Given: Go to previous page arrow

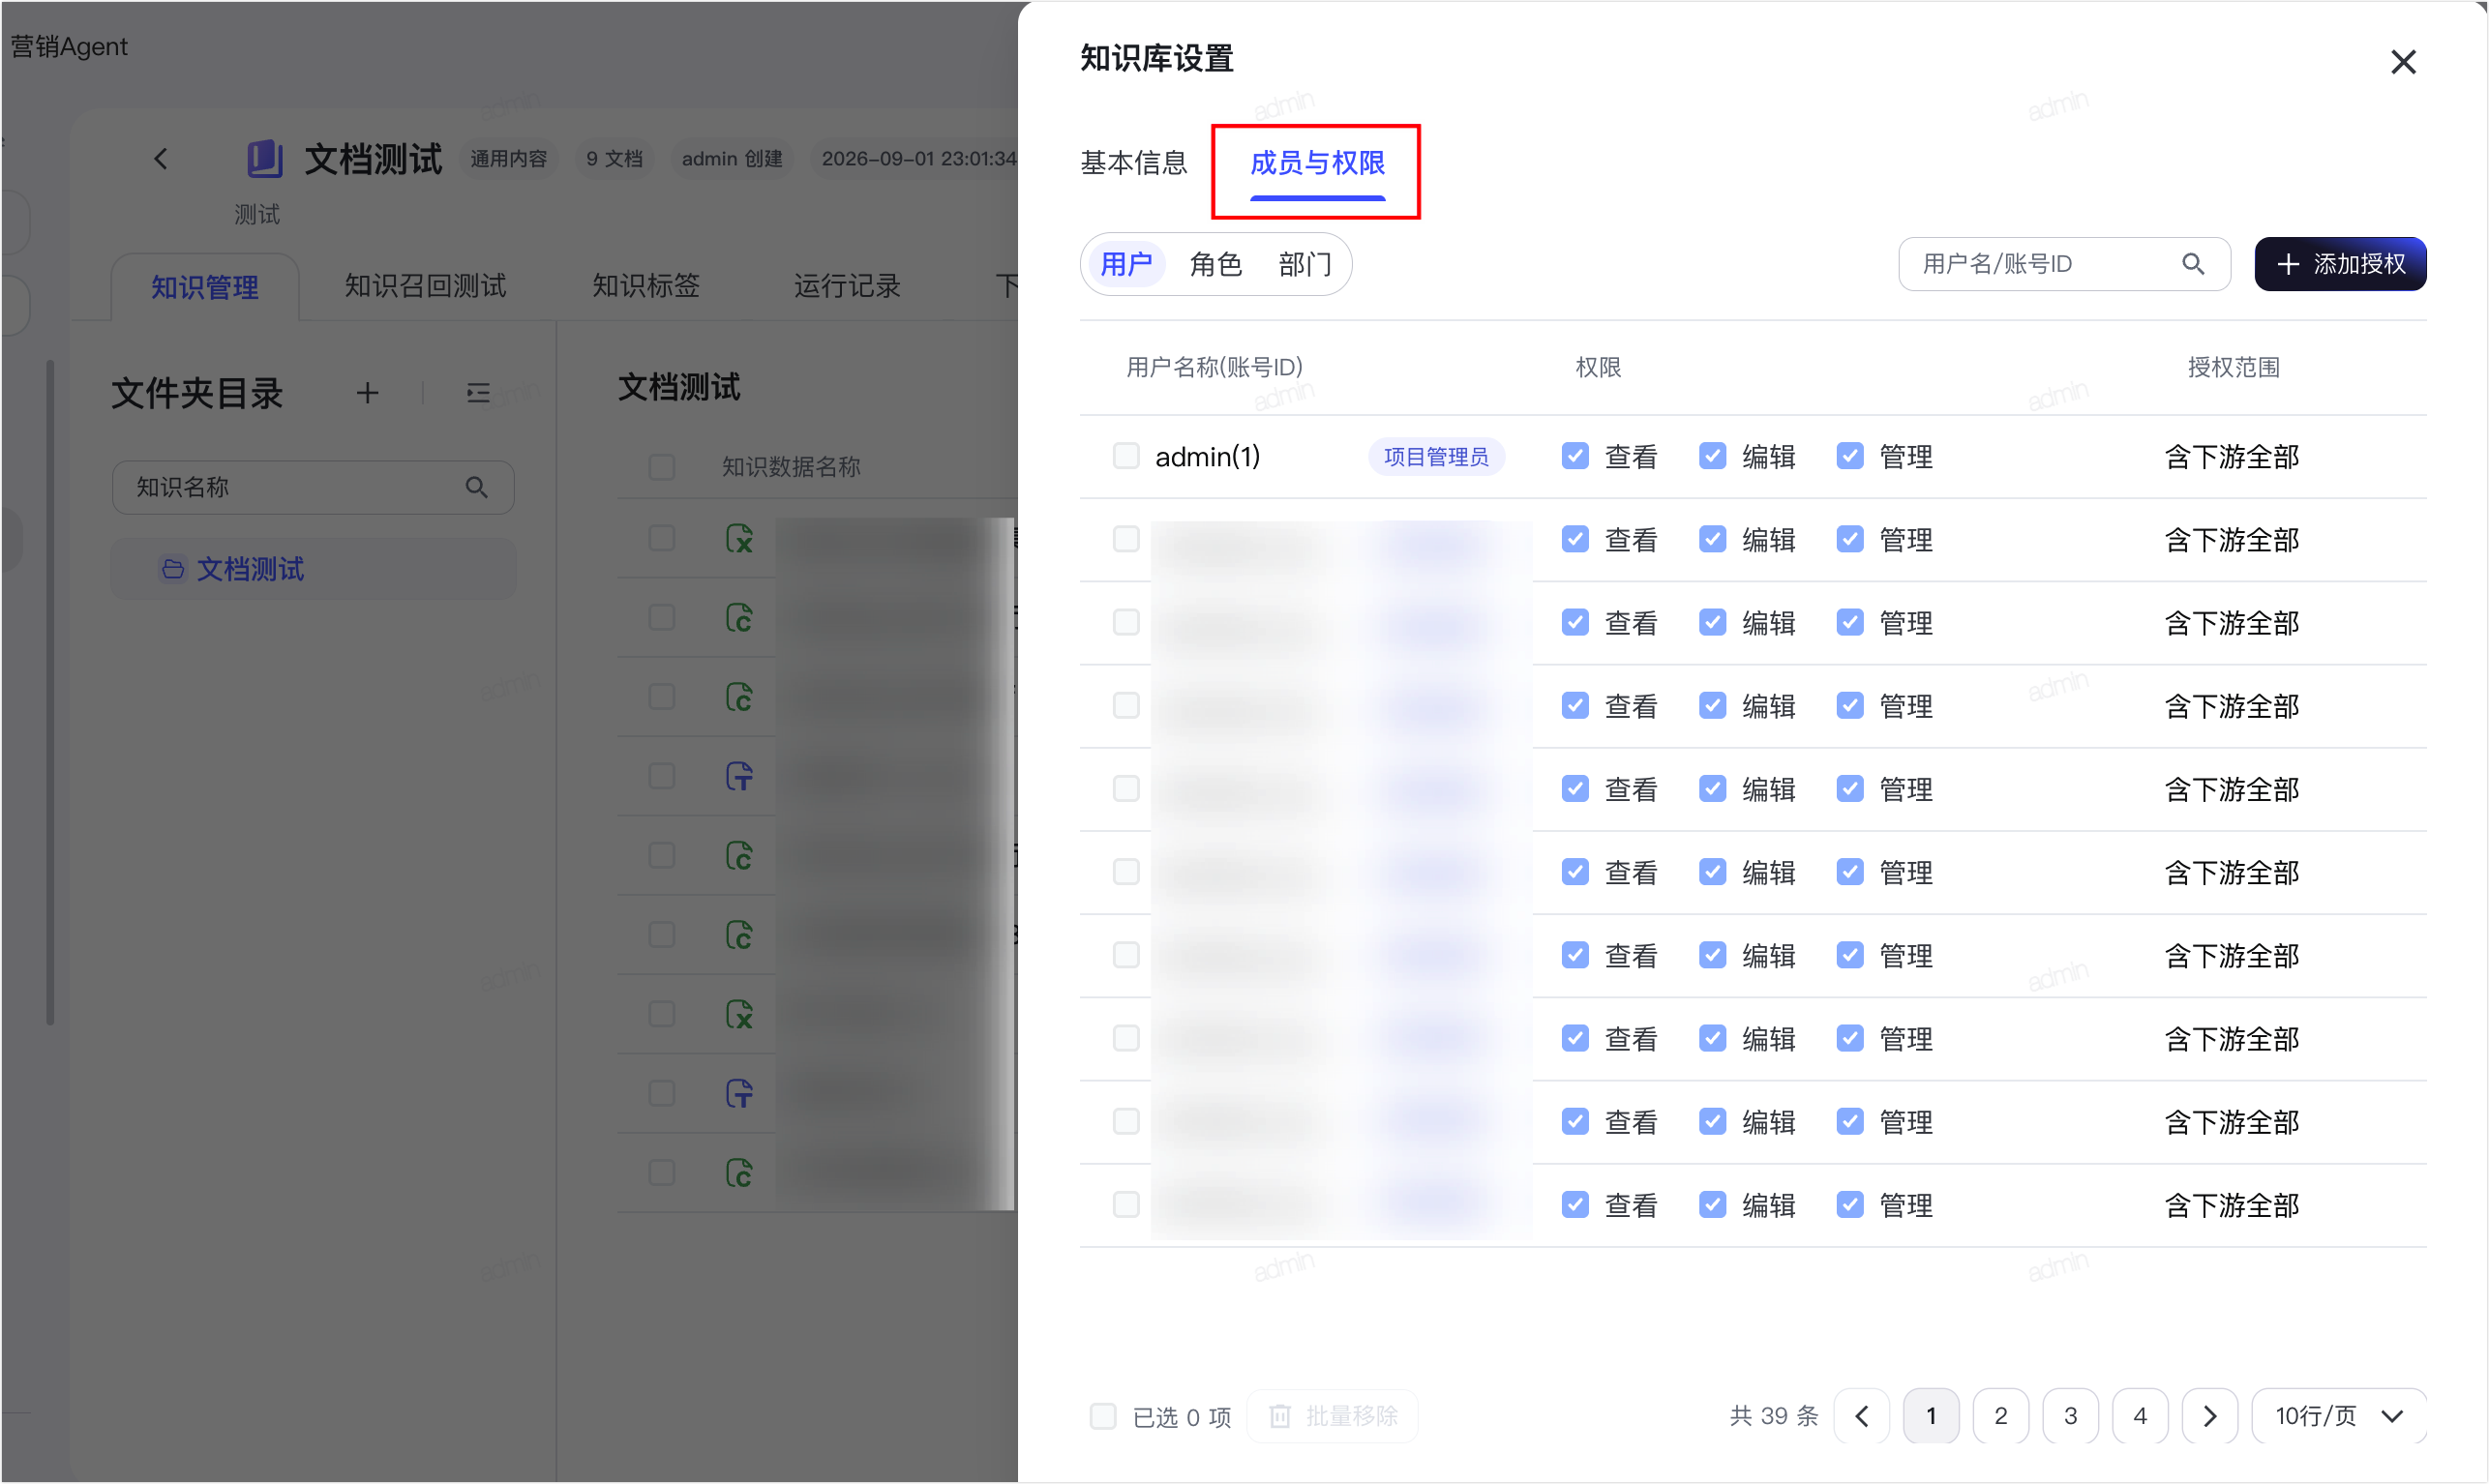Looking at the screenshot, I should [x=1861, y=1416].
